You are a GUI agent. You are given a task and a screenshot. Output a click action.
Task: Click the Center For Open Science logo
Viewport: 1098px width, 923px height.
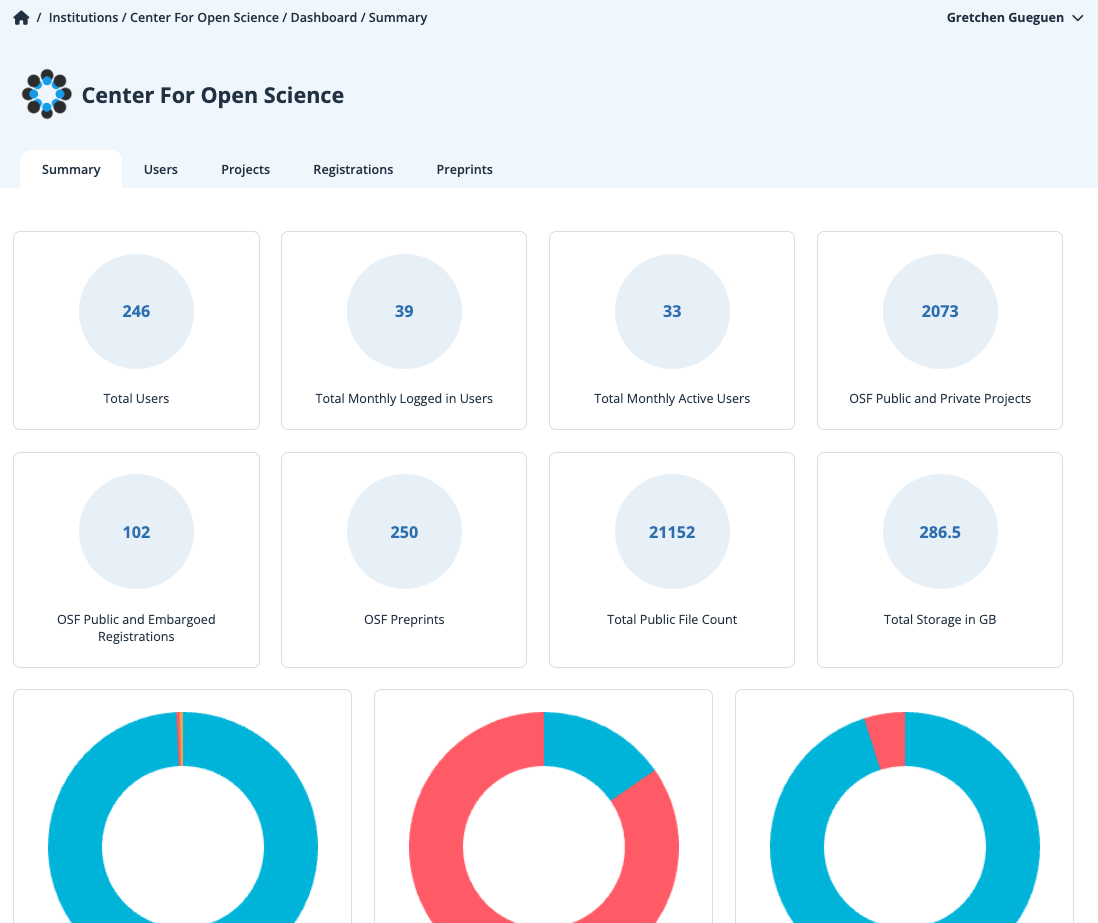coord(47,94)
